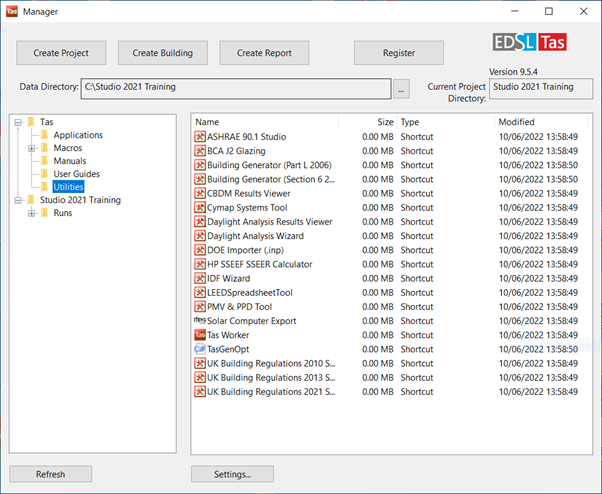Click the Building Generator (Part L 2006) icon
The width and height of the screenshot is (602, 494).
tap(200, 165)
